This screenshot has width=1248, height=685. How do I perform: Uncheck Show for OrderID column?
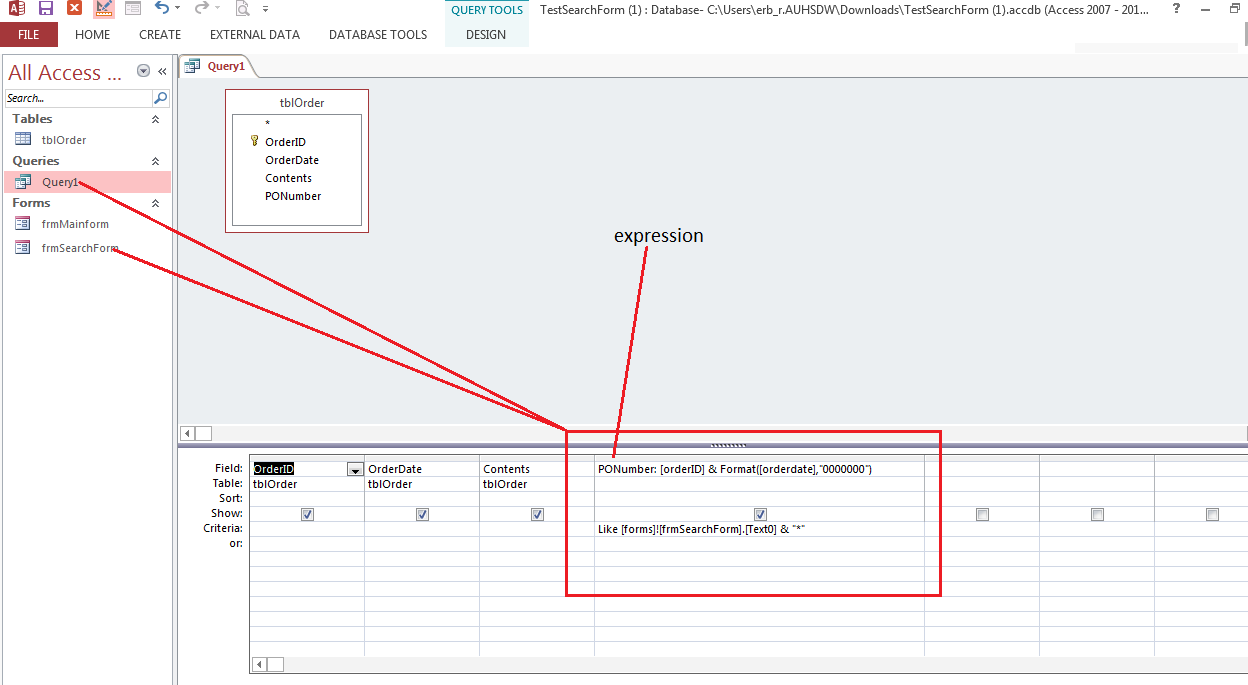tap(307, 514)
